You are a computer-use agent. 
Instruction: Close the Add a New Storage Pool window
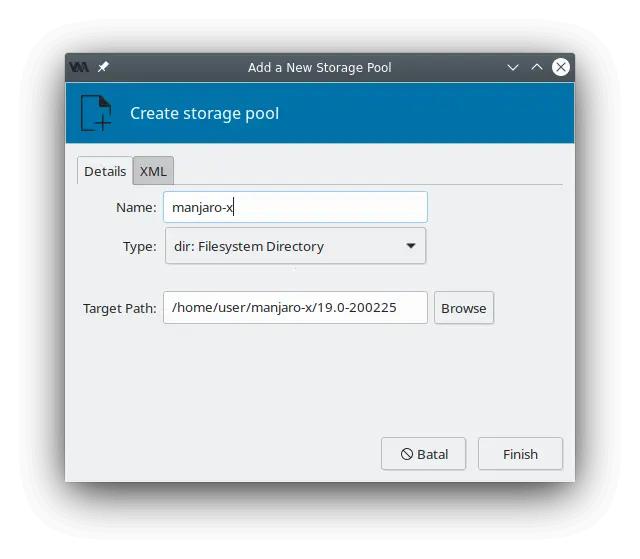click(561, 67)
